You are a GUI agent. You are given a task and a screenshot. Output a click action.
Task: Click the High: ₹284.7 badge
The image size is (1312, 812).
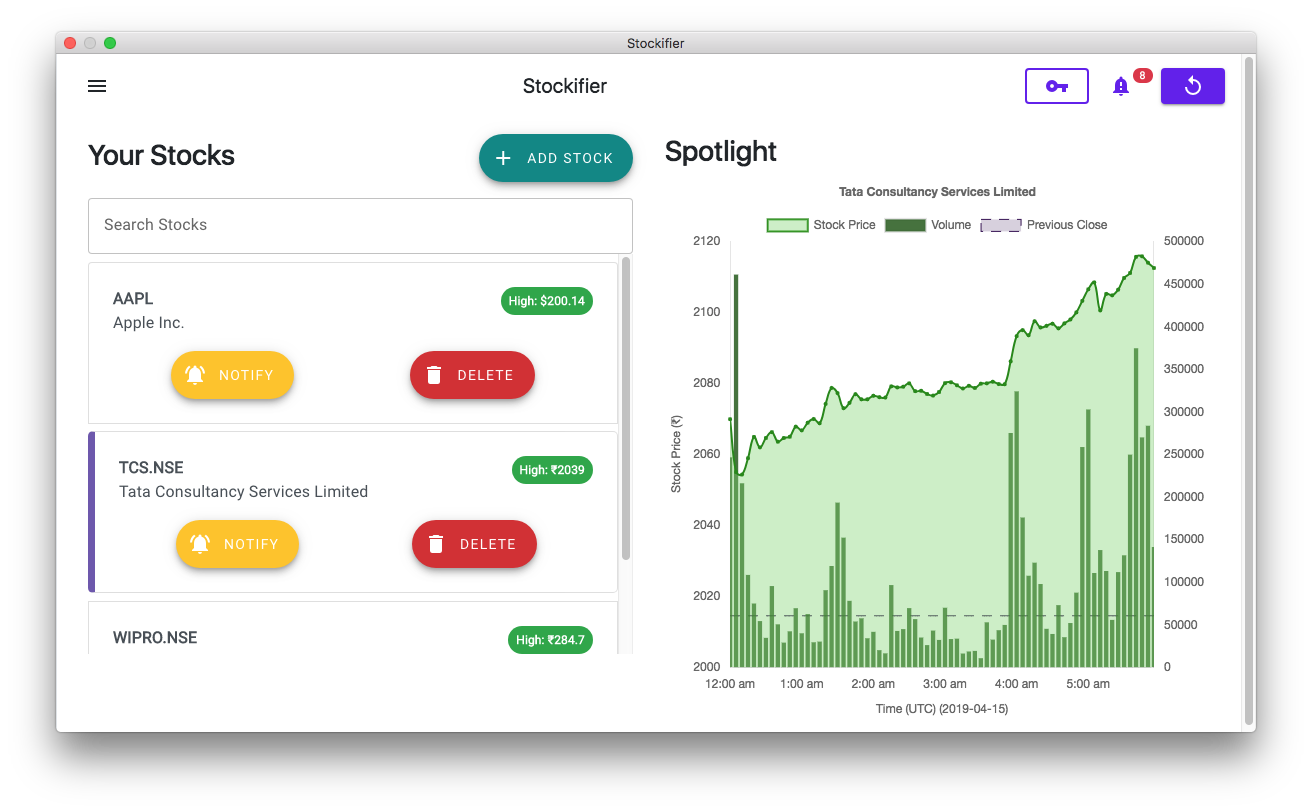(x=550, y=640)
